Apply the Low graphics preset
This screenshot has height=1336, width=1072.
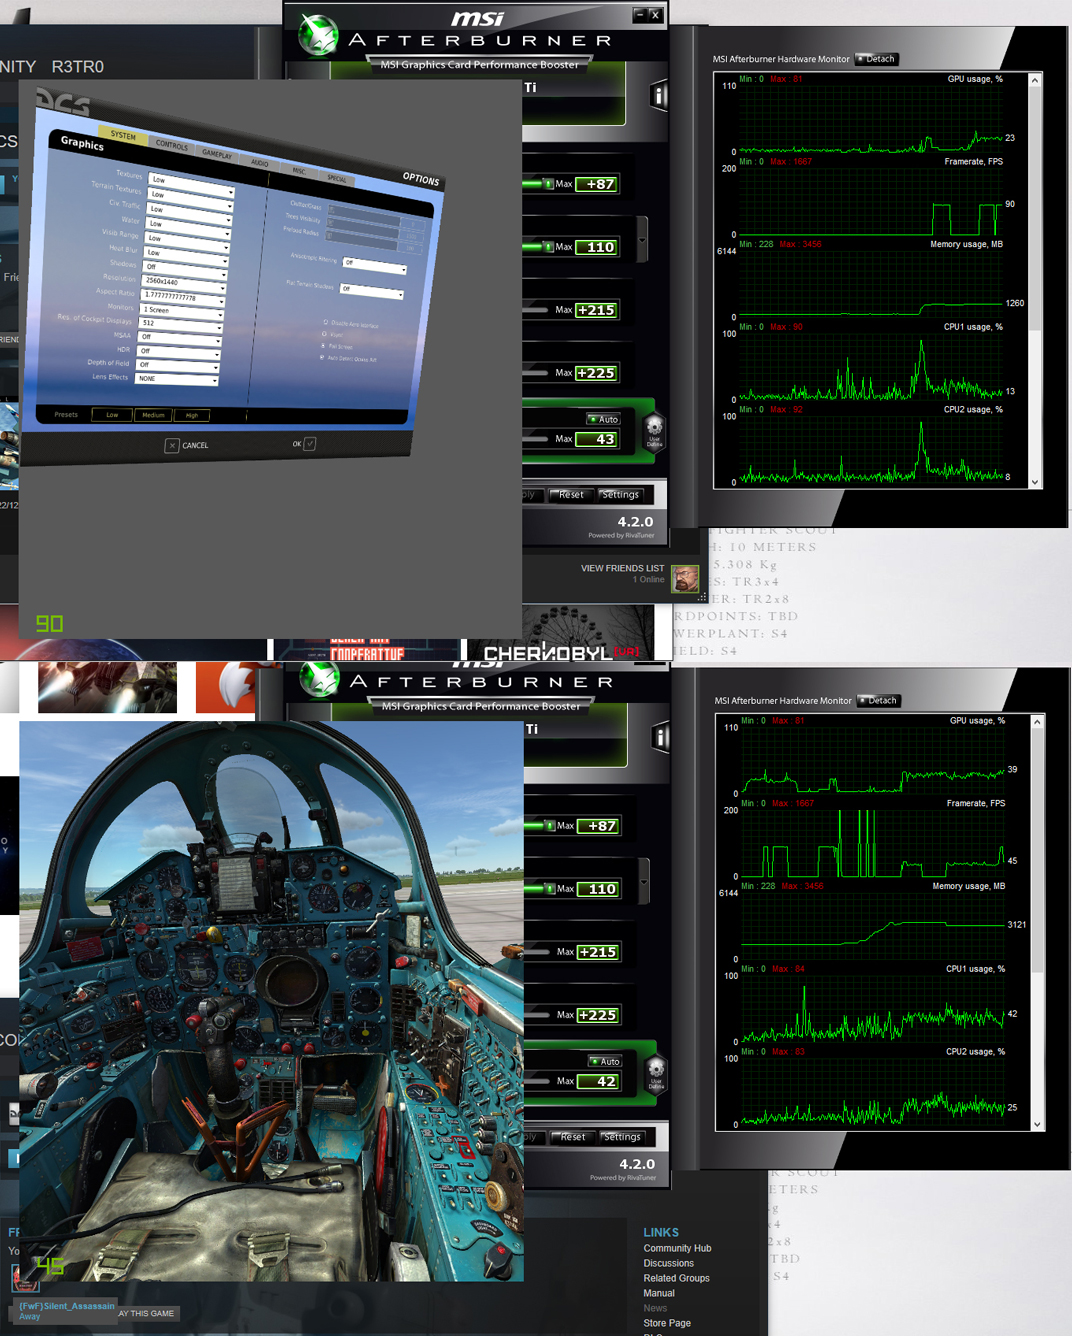(112, 415)
